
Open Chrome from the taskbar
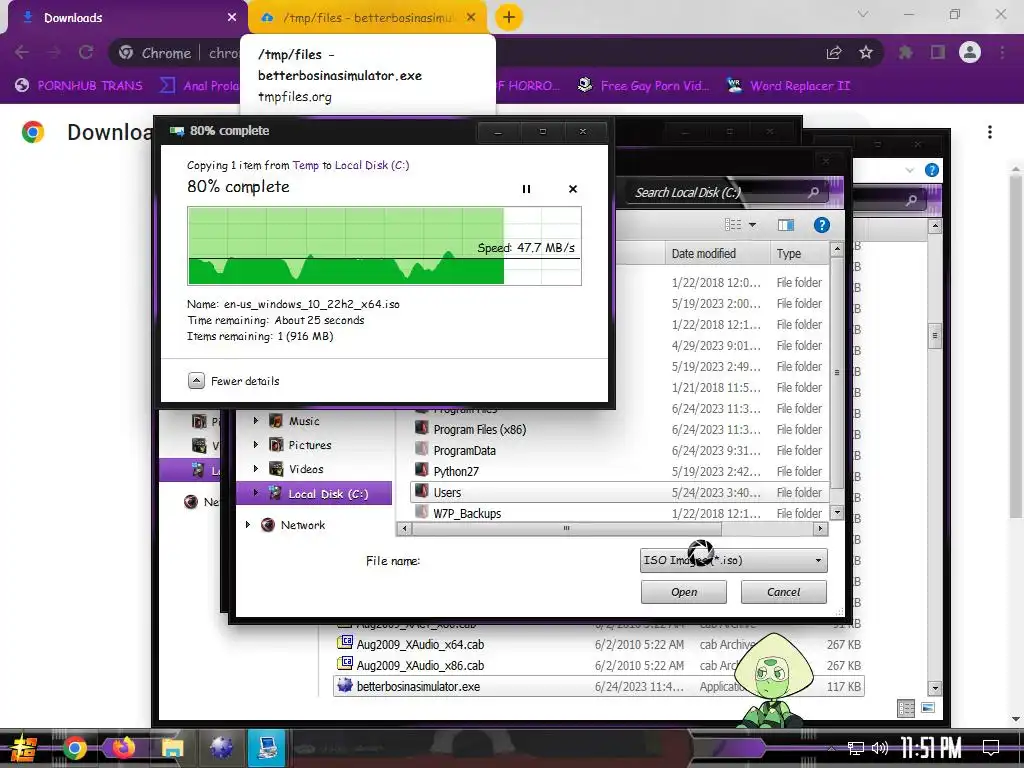74,748
